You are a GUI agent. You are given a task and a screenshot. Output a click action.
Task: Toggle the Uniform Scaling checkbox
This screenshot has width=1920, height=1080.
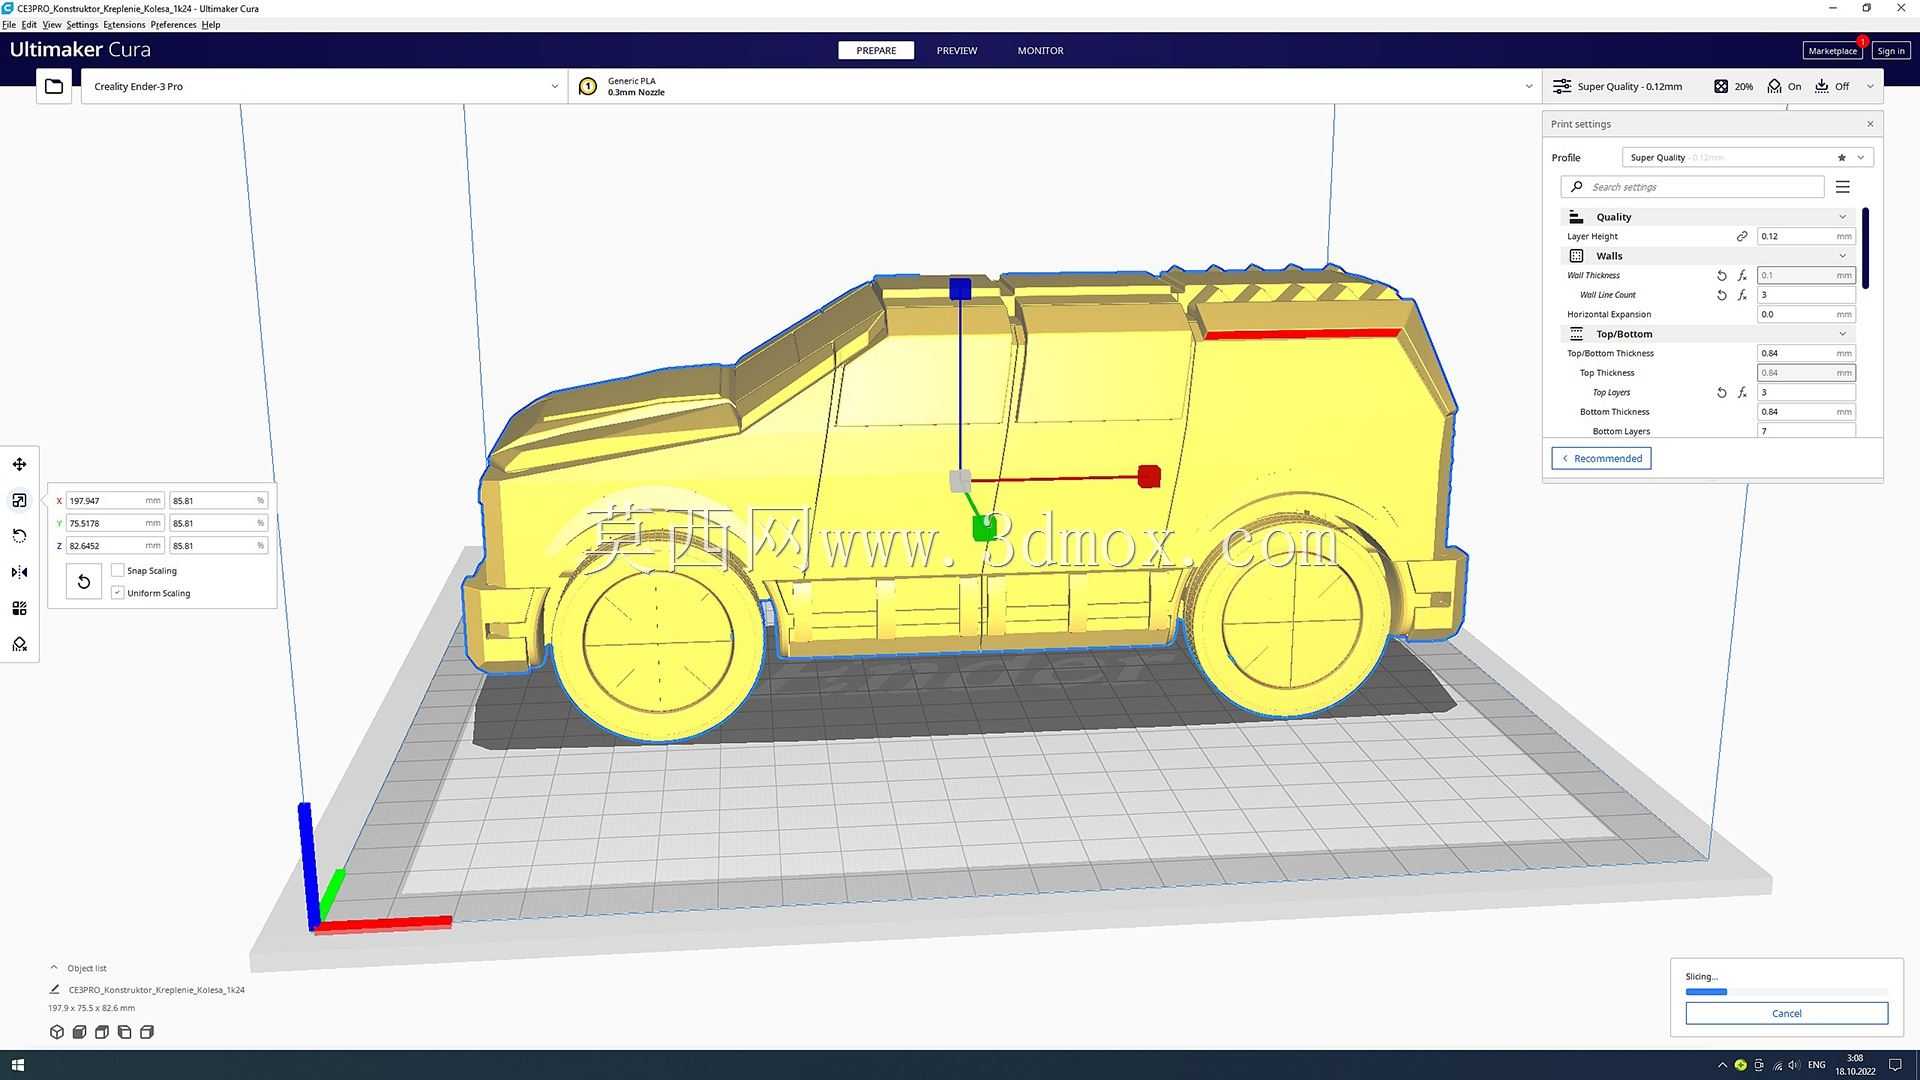click(118, 593)
